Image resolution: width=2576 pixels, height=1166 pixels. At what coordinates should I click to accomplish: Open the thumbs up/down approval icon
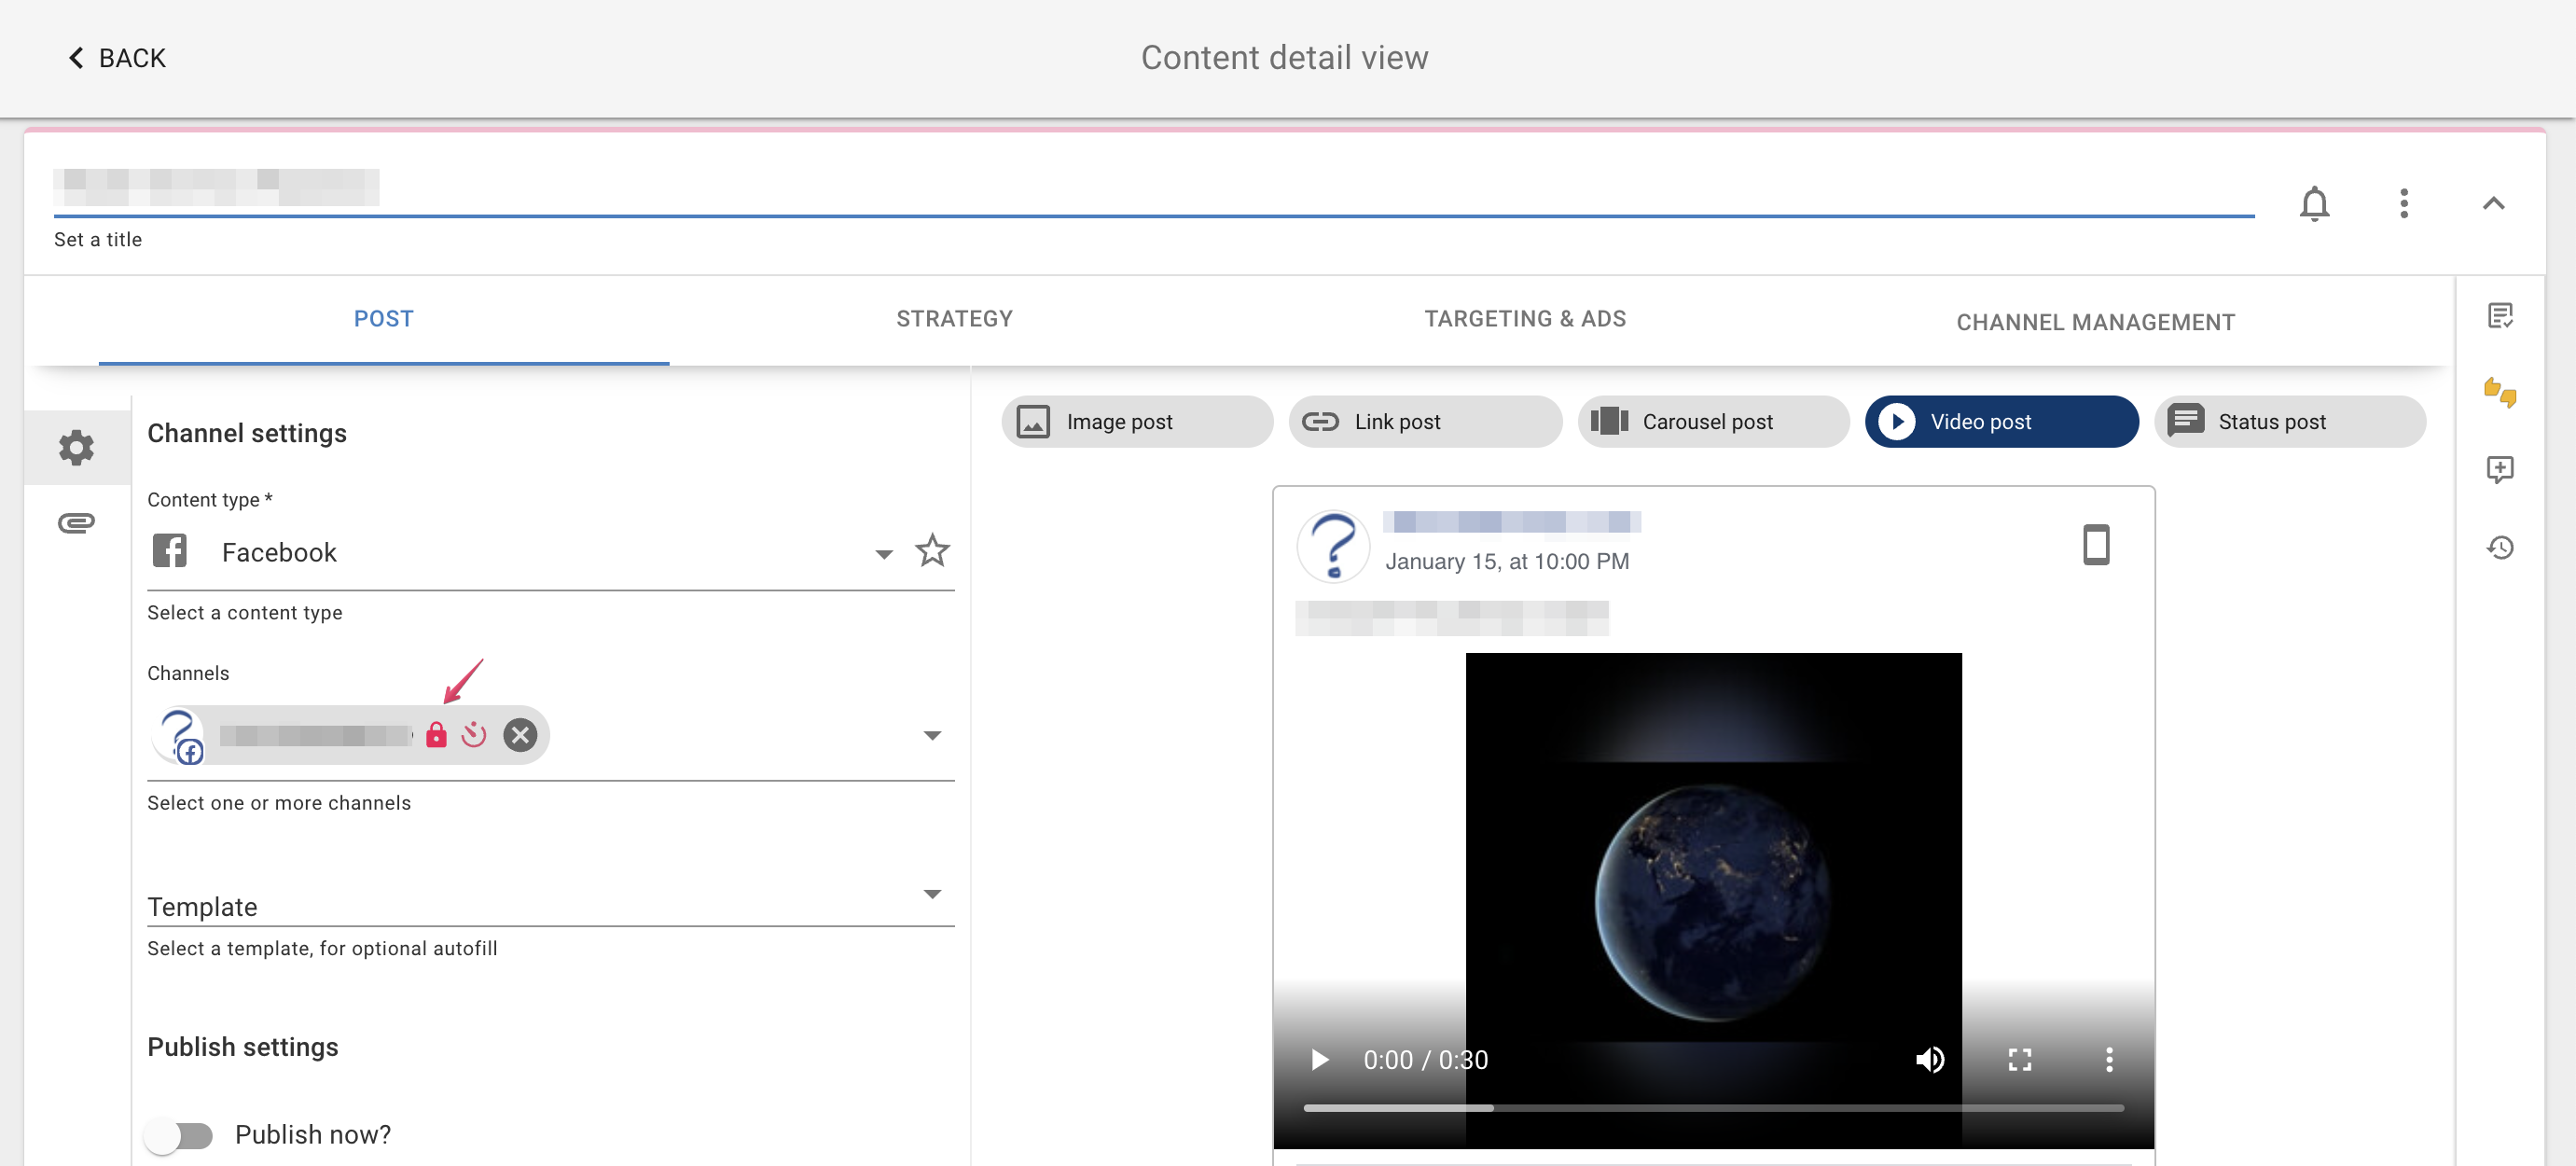point(2500,392)
